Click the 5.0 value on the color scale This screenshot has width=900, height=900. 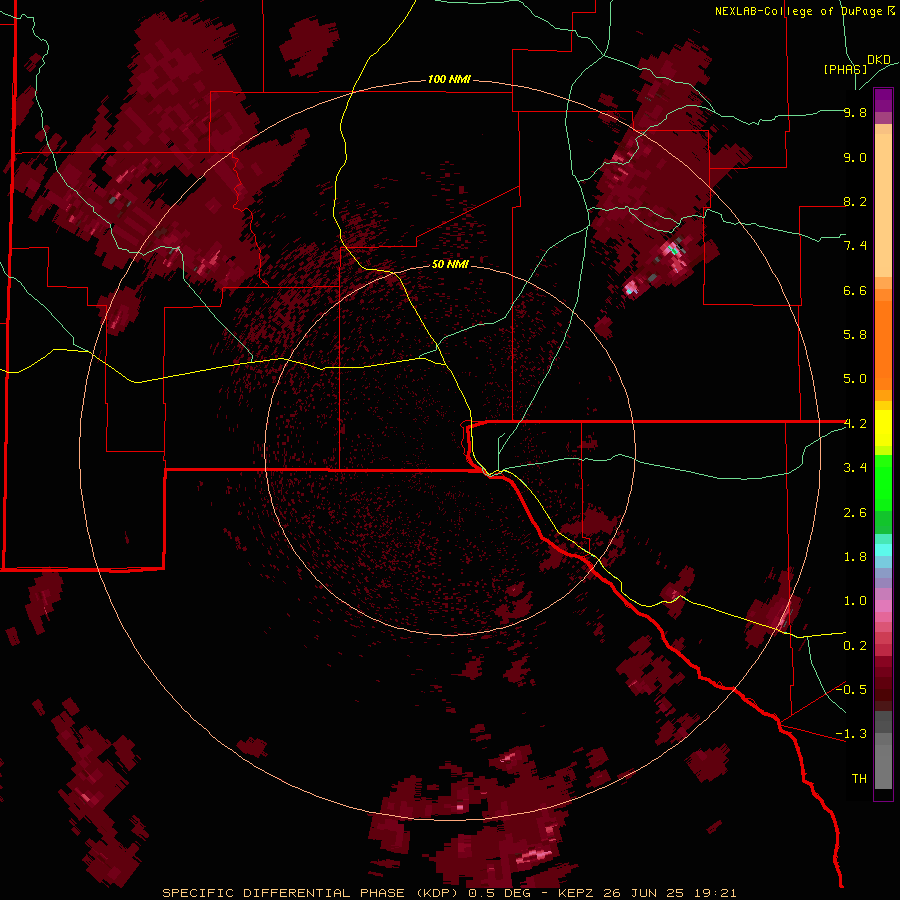[855, 379]
